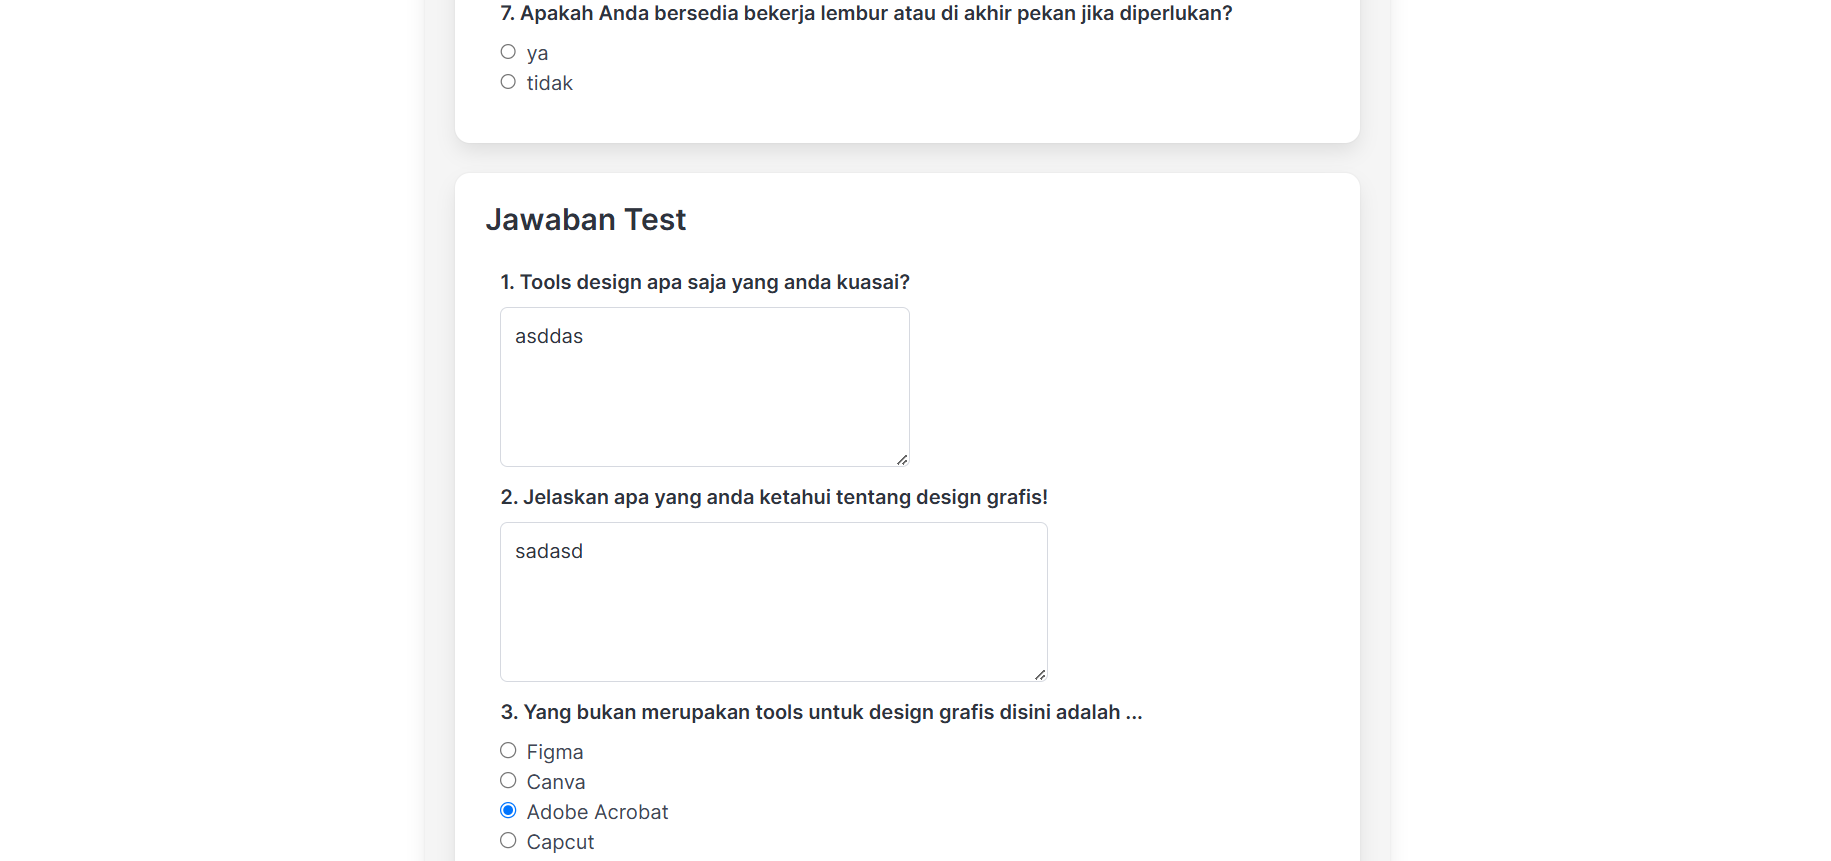Click the "Canva" label text
The width and height of the screenshot is (1831, 861).
(x=556, y=783)
